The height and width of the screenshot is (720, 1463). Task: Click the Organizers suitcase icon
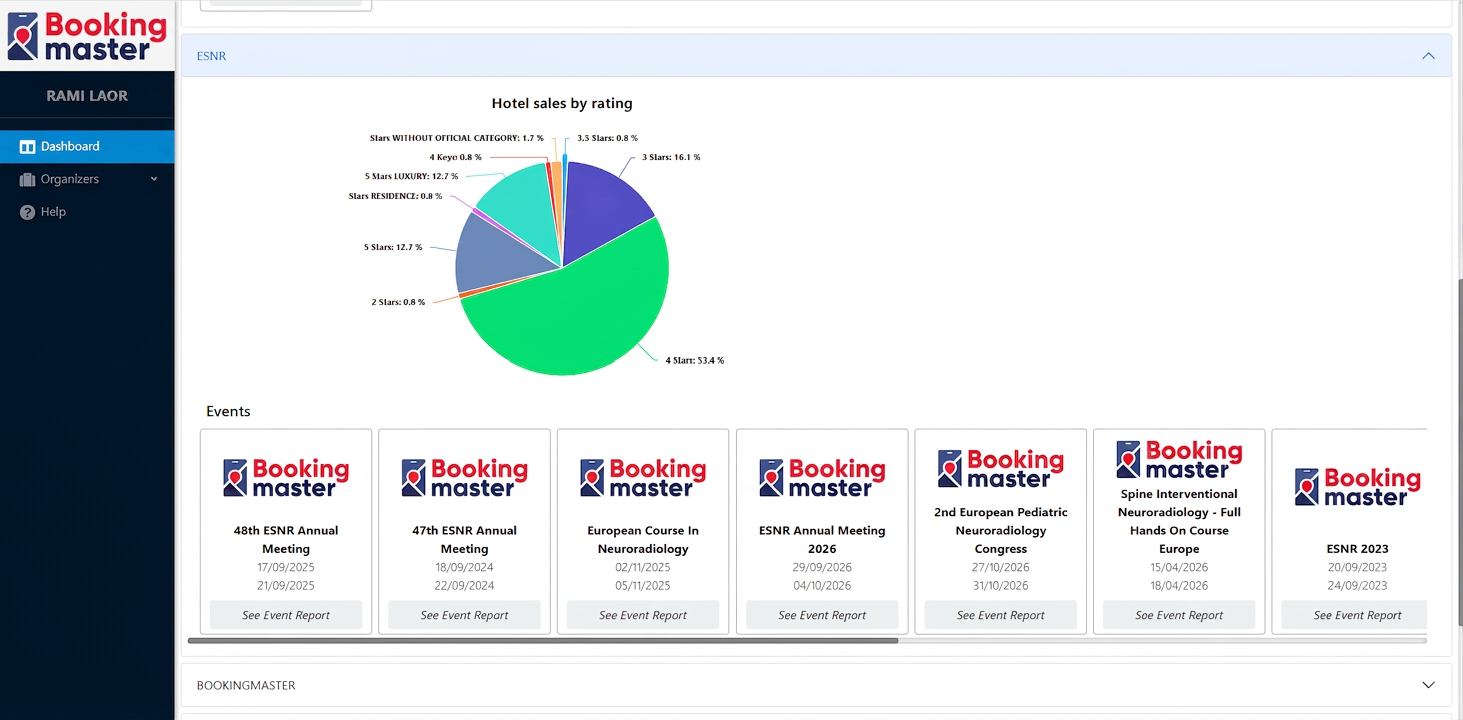tap(28, 179)
